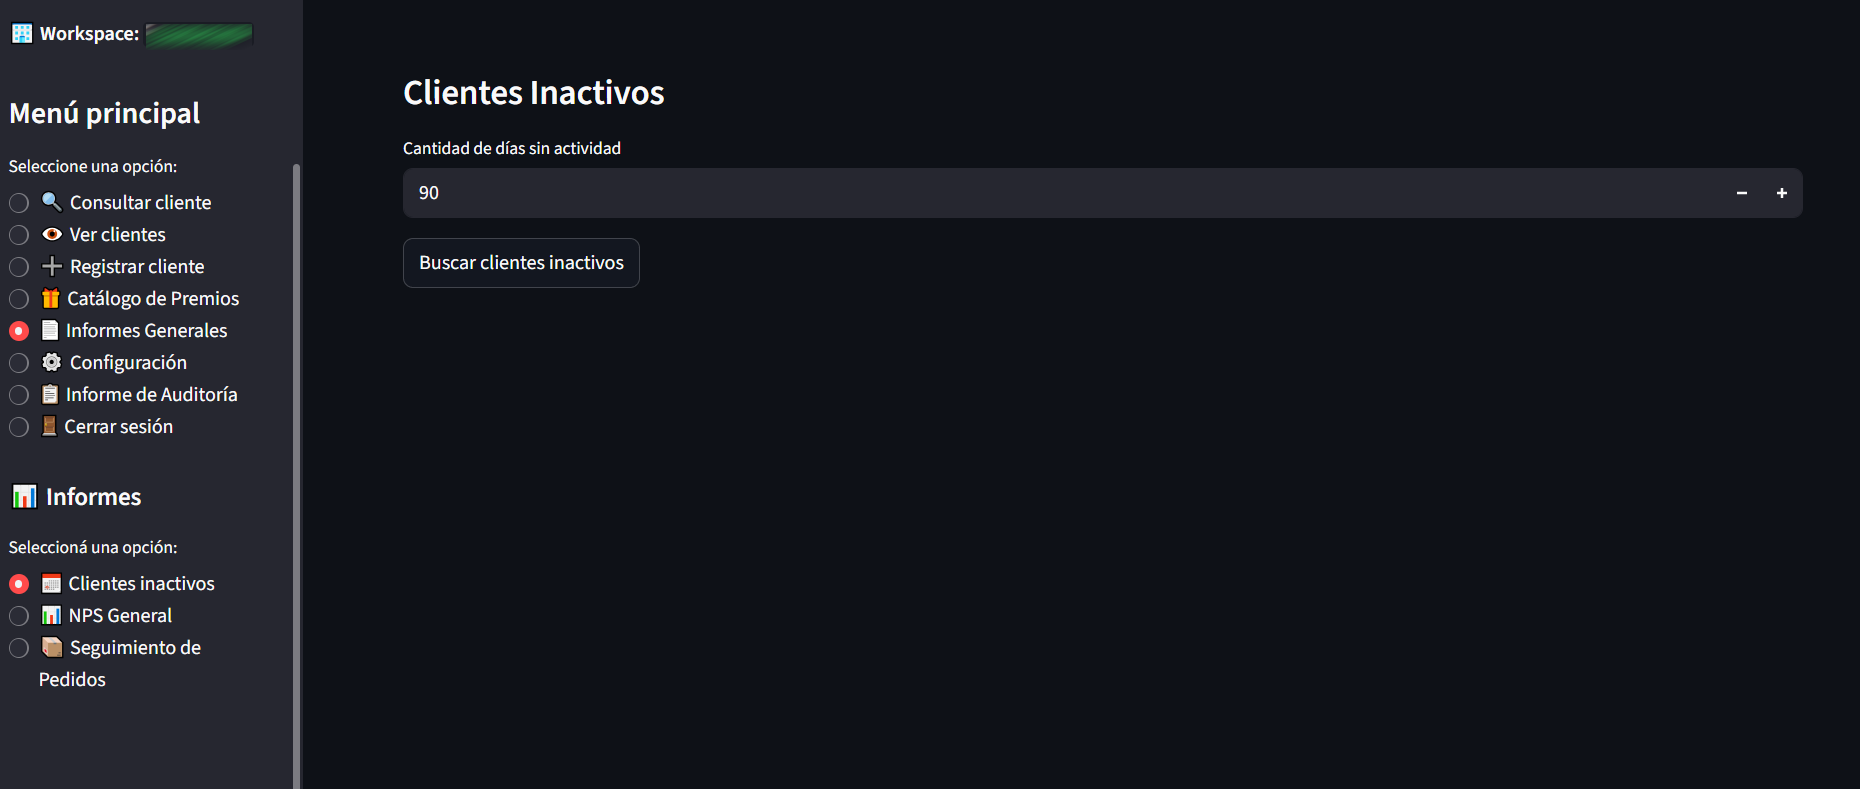Select the Consultar cliente radio button
The image size is (1860, 789).
coord(19,203)
